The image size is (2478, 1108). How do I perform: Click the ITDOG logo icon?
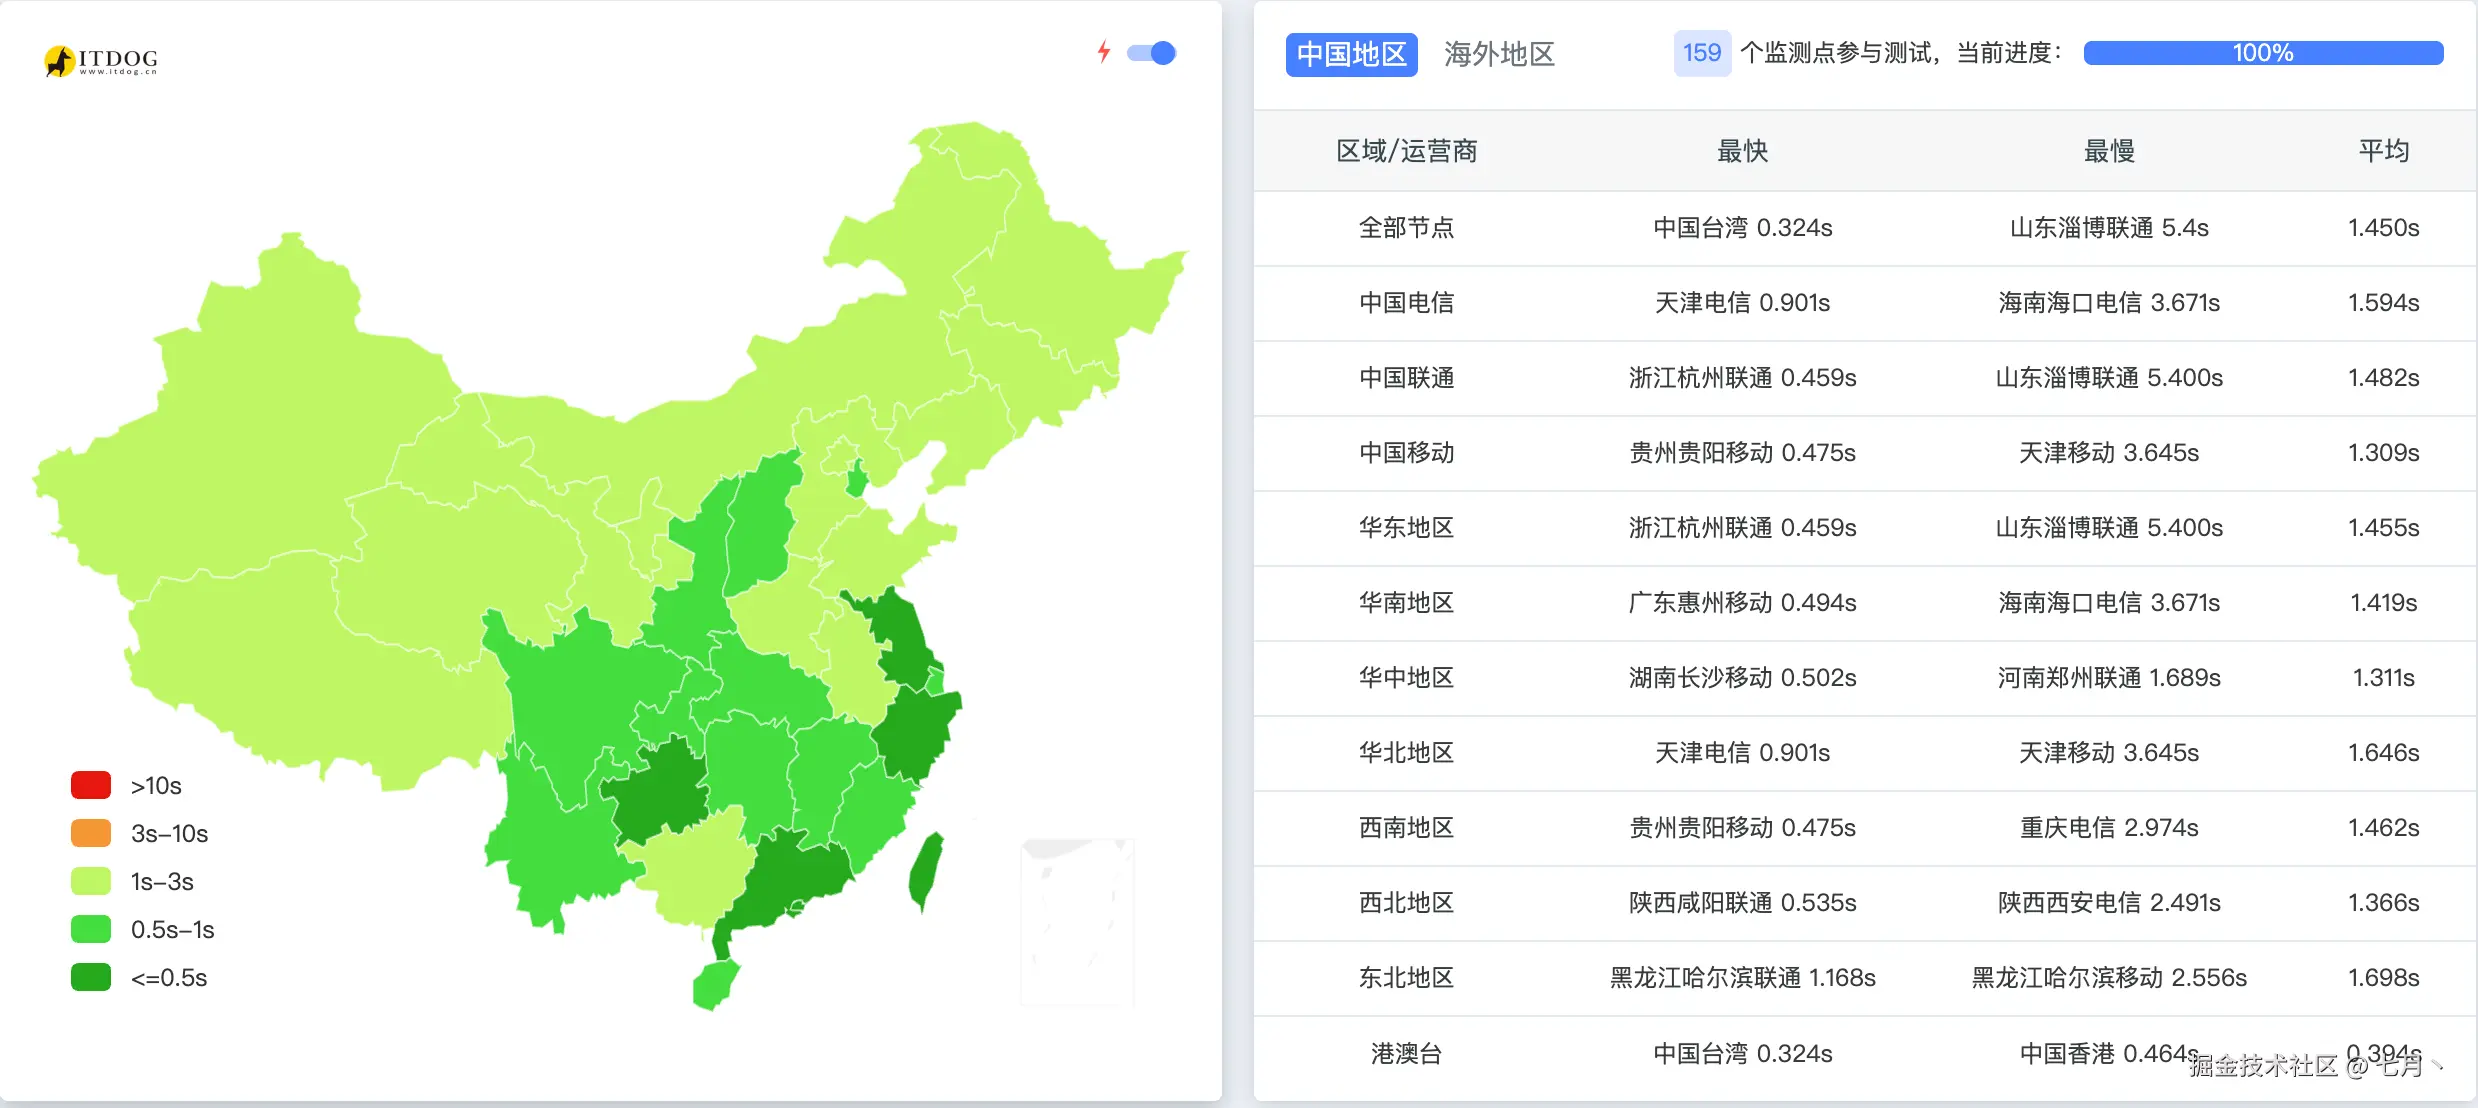[x=62, y=61]
